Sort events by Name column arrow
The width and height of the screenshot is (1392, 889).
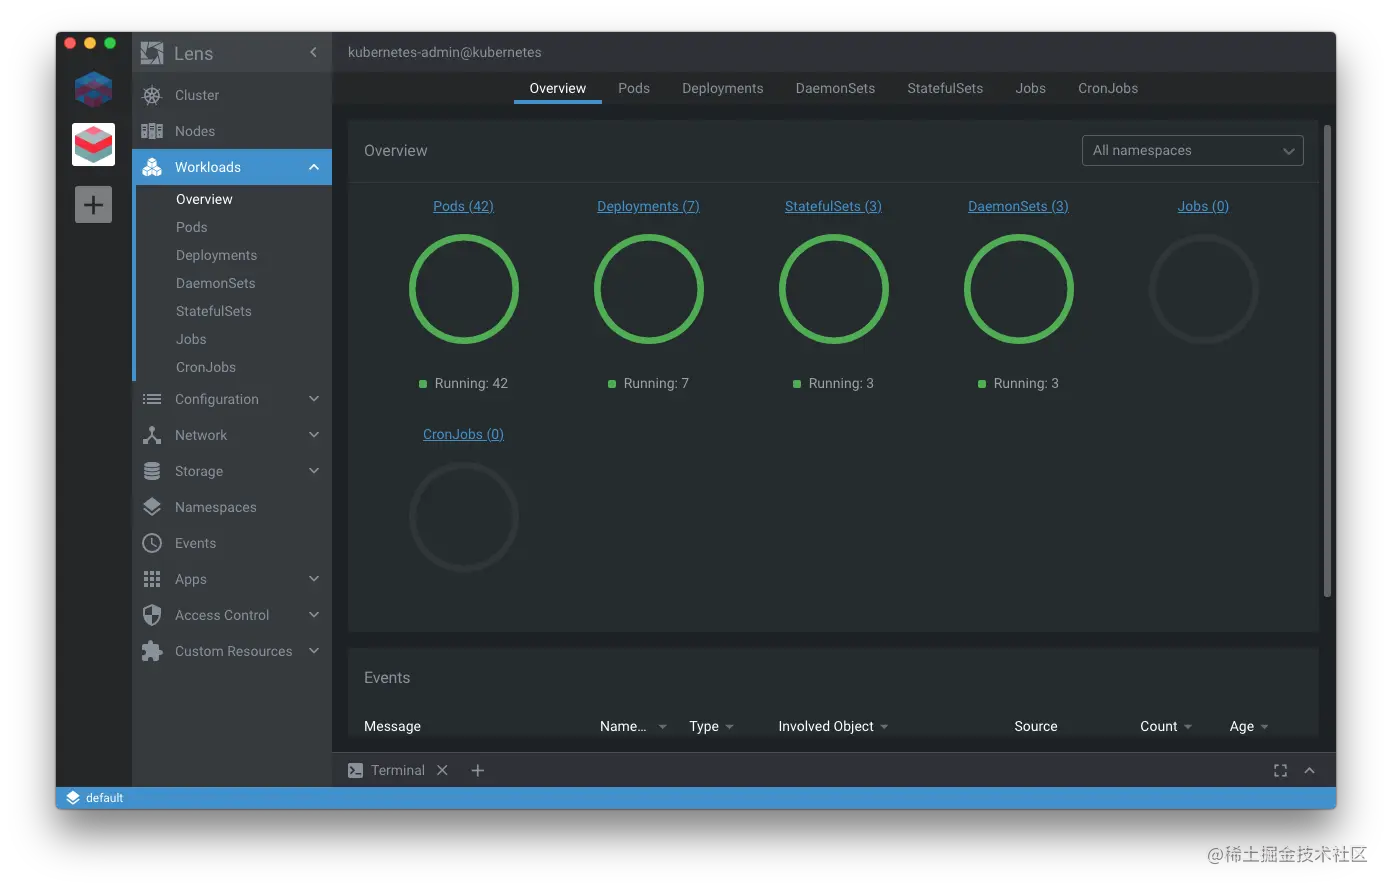pos(662,727)
